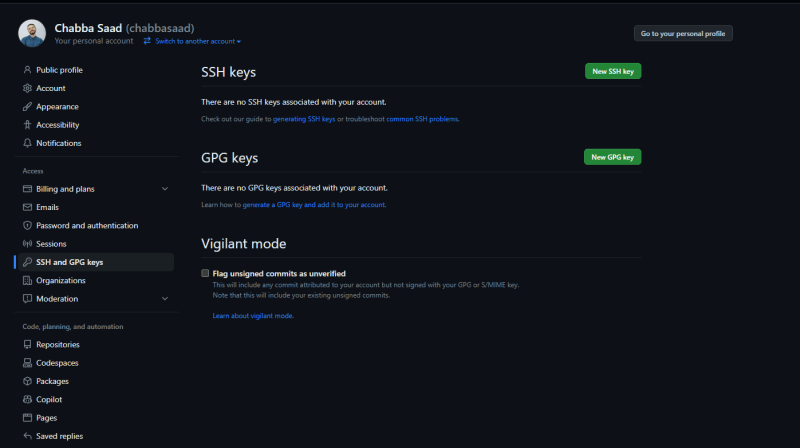Open Packages settings
The image size is (800, 448).
pos(52,381)
